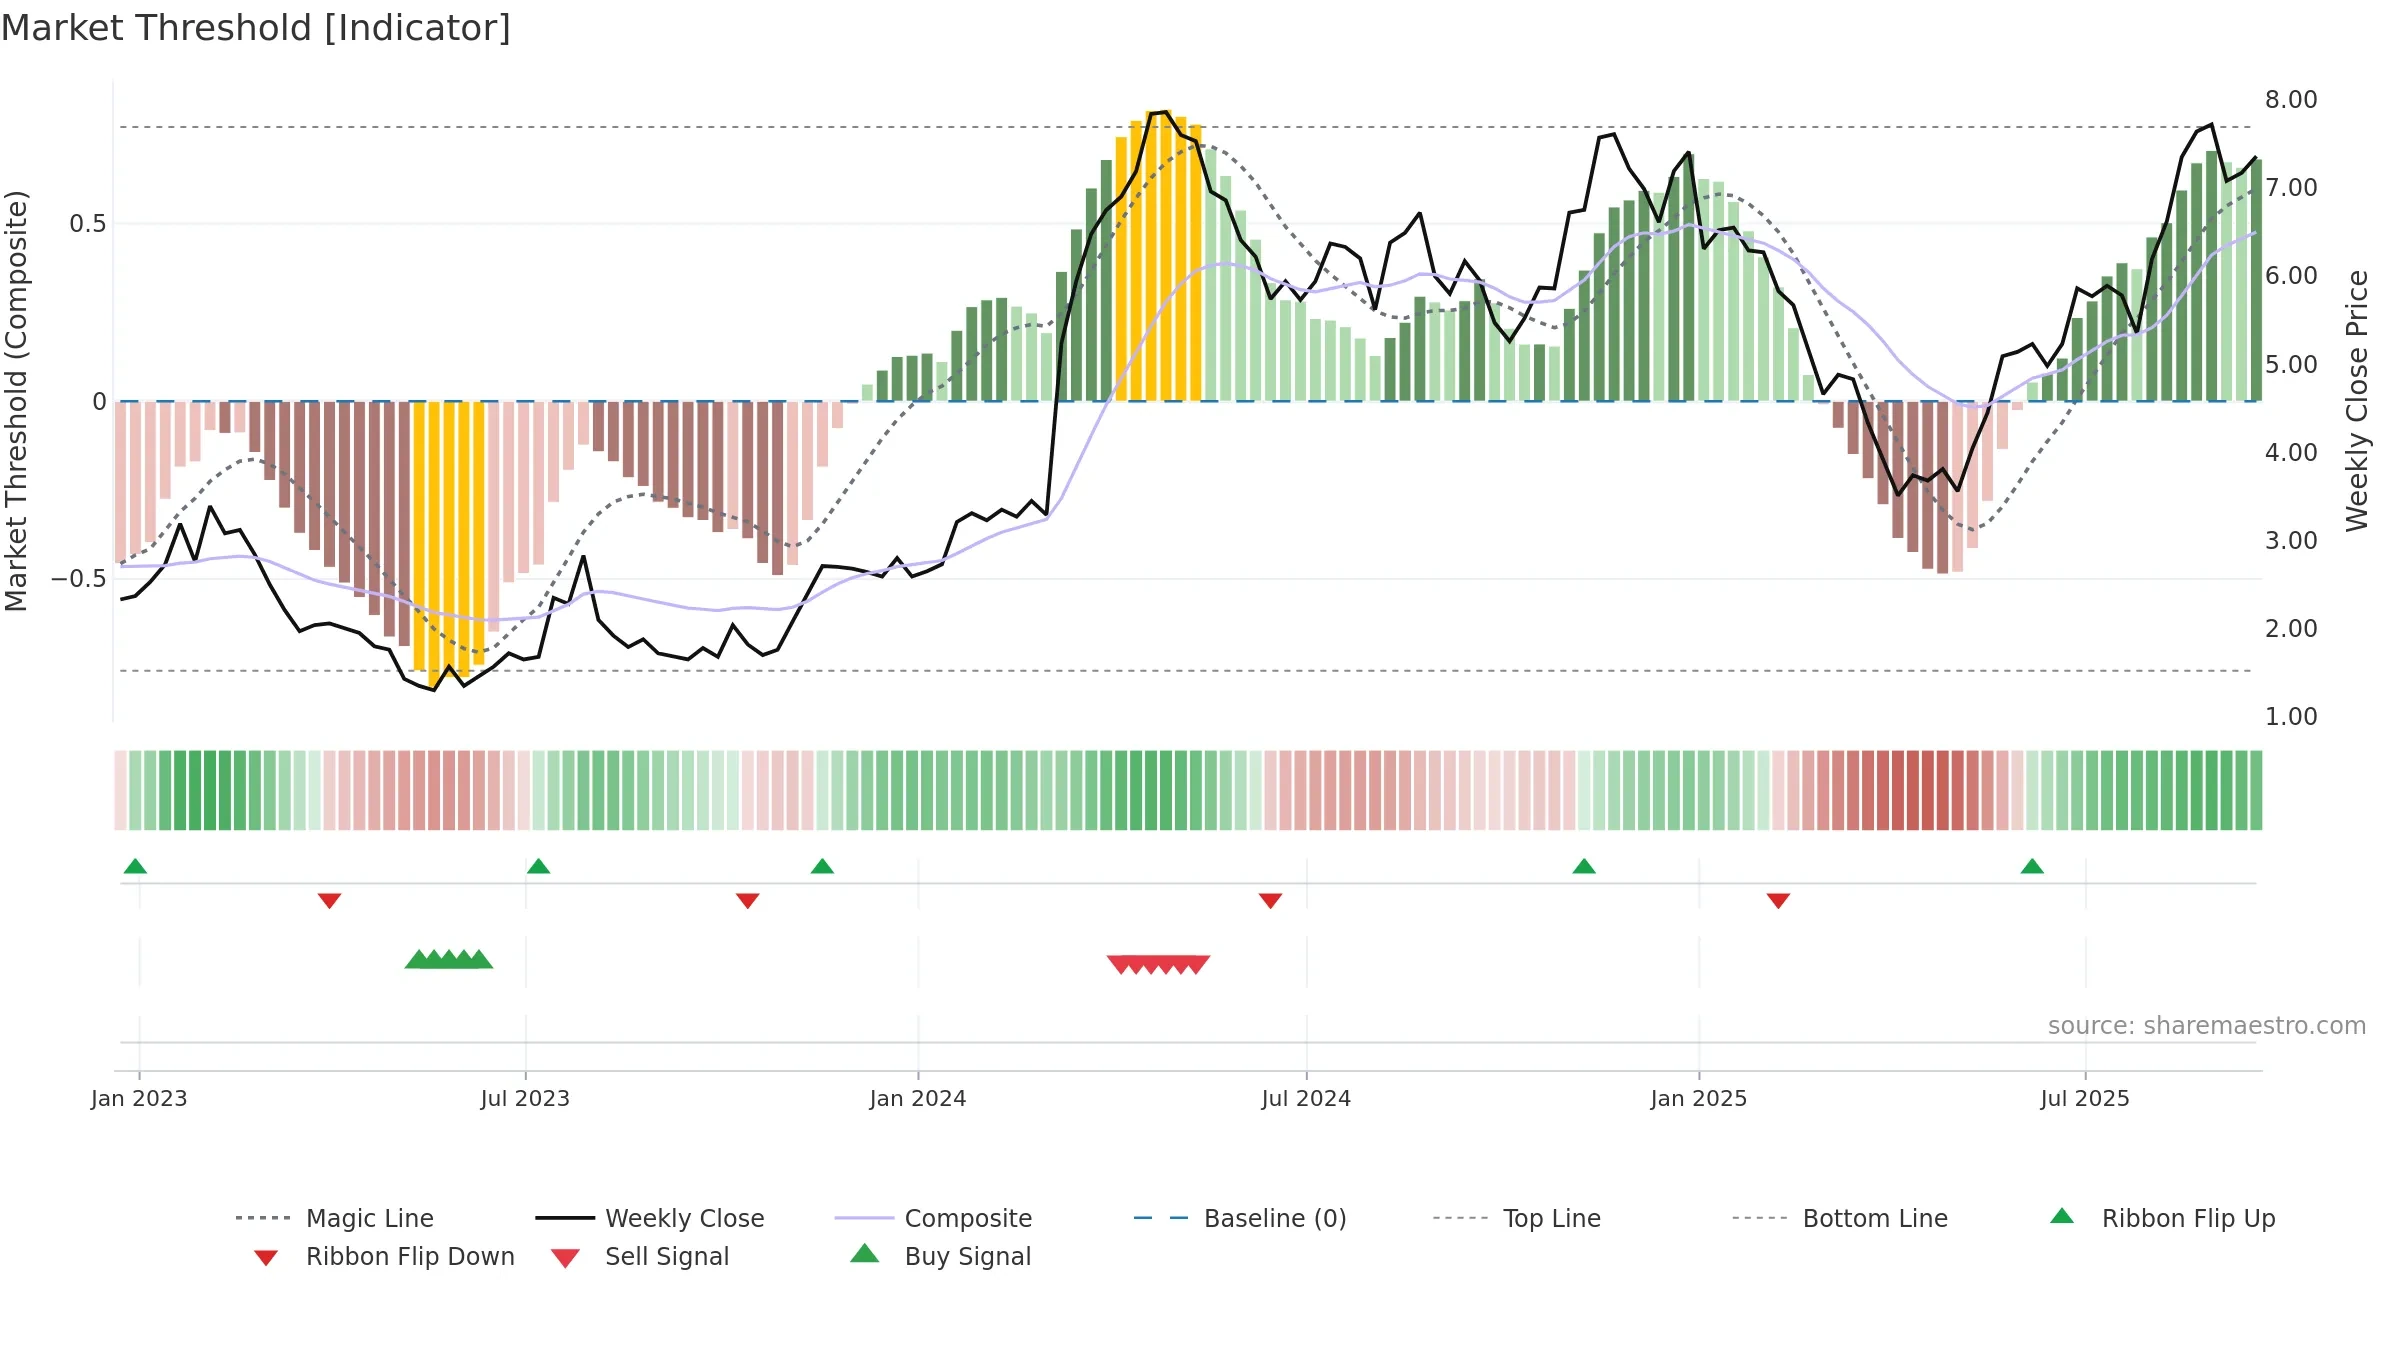2400x1350 pixels.
Task: Click the Ribbon Flip Up marker near Jul 2023
Action: point(538,866)
